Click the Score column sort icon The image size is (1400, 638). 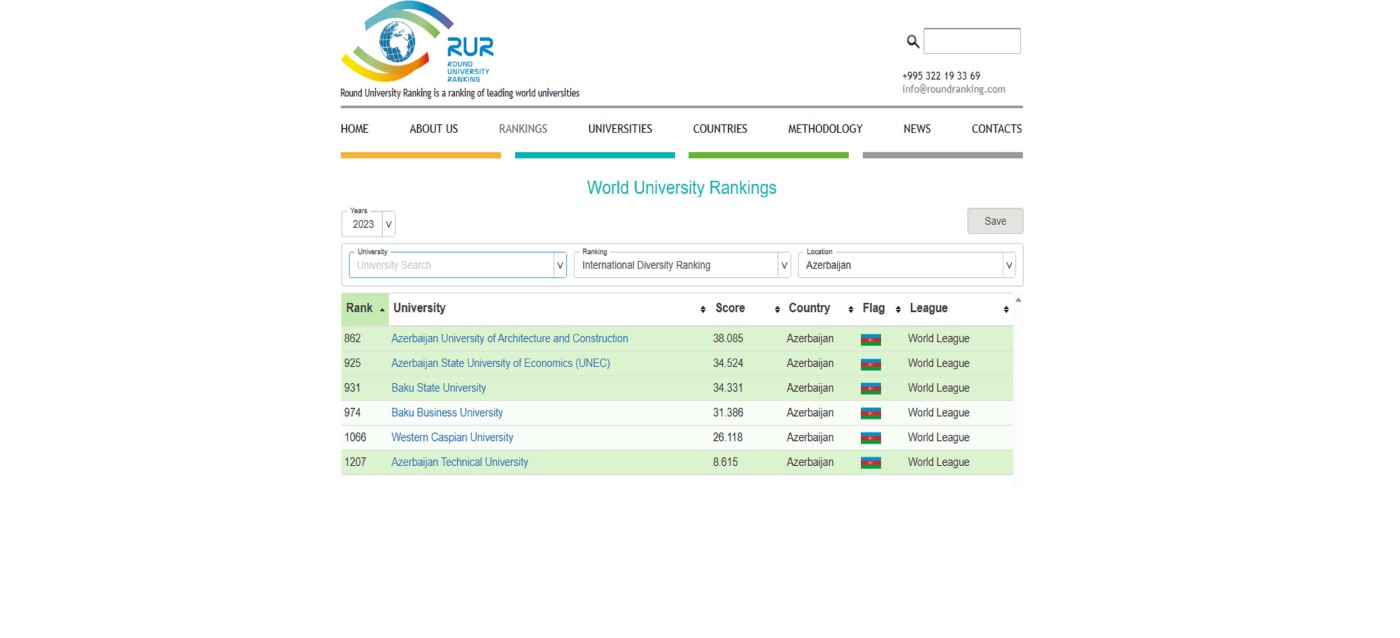777,310
